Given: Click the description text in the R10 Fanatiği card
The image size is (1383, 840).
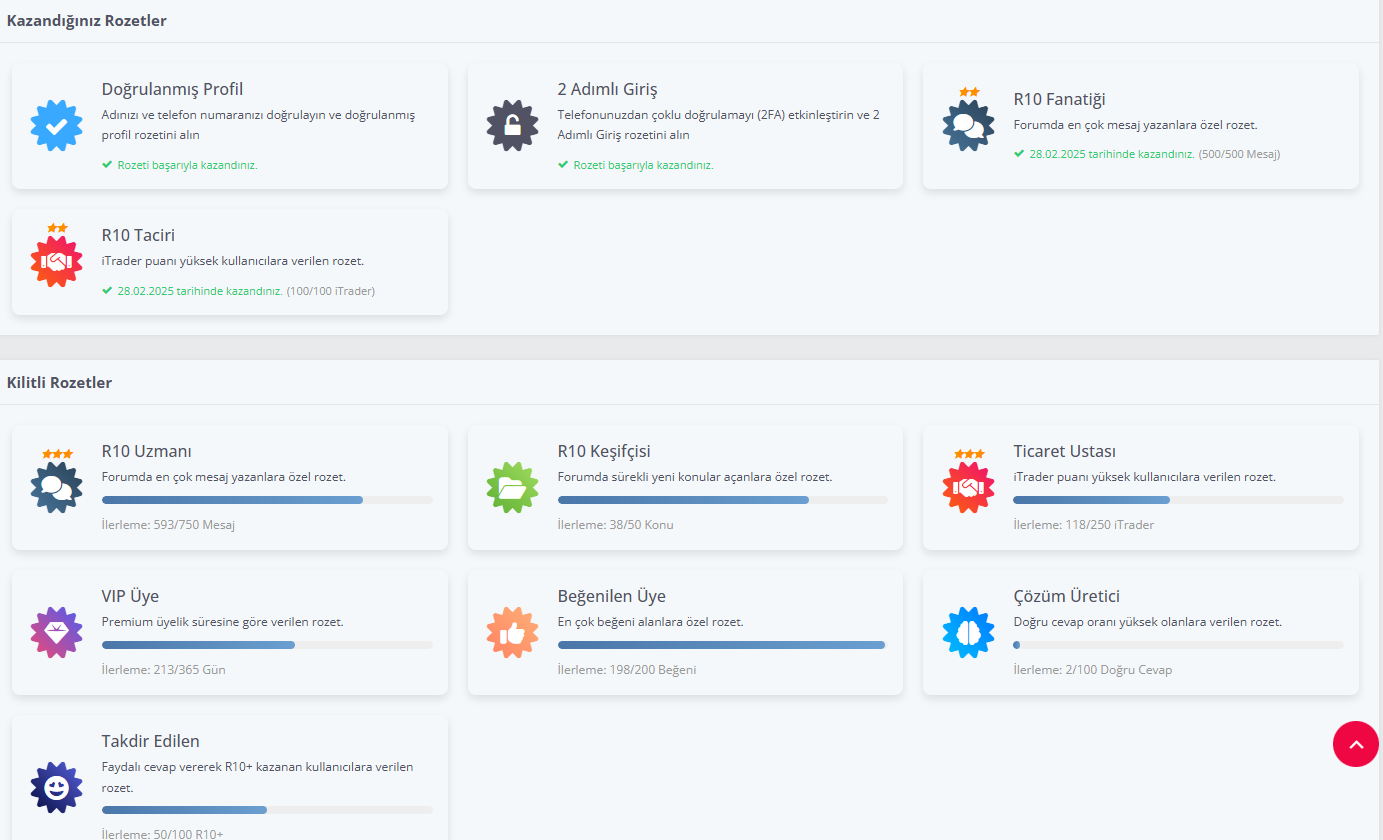Looking at the screenshot, I should coord(1135,125).
